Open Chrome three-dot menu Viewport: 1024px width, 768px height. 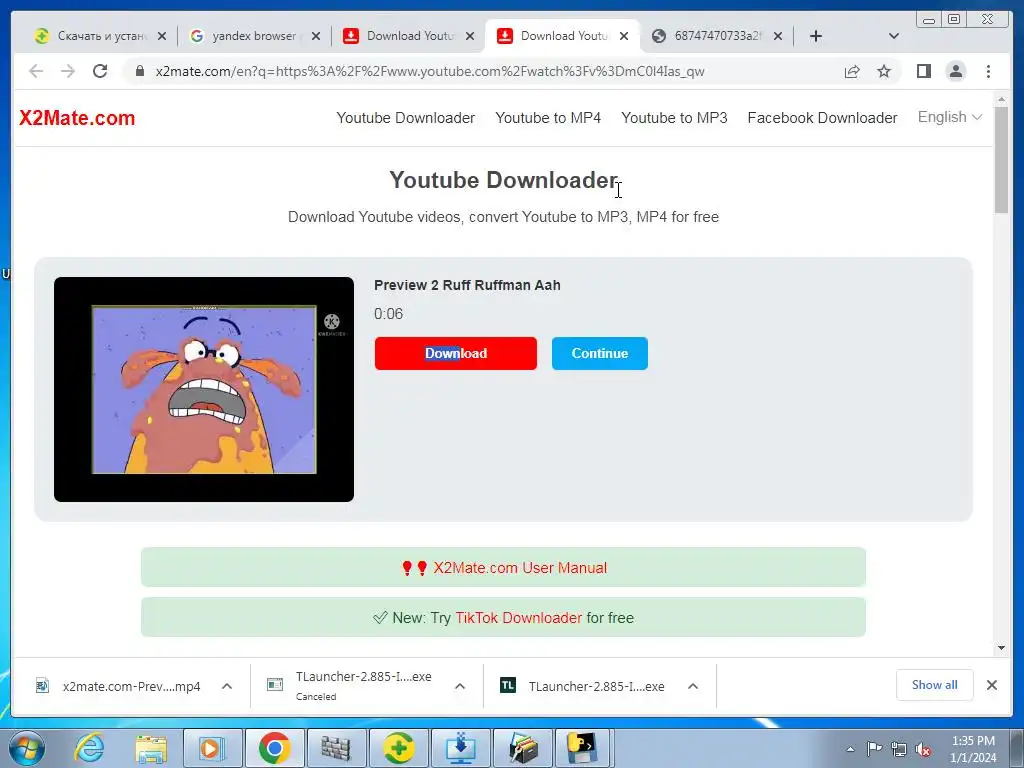tap(988, 71)
